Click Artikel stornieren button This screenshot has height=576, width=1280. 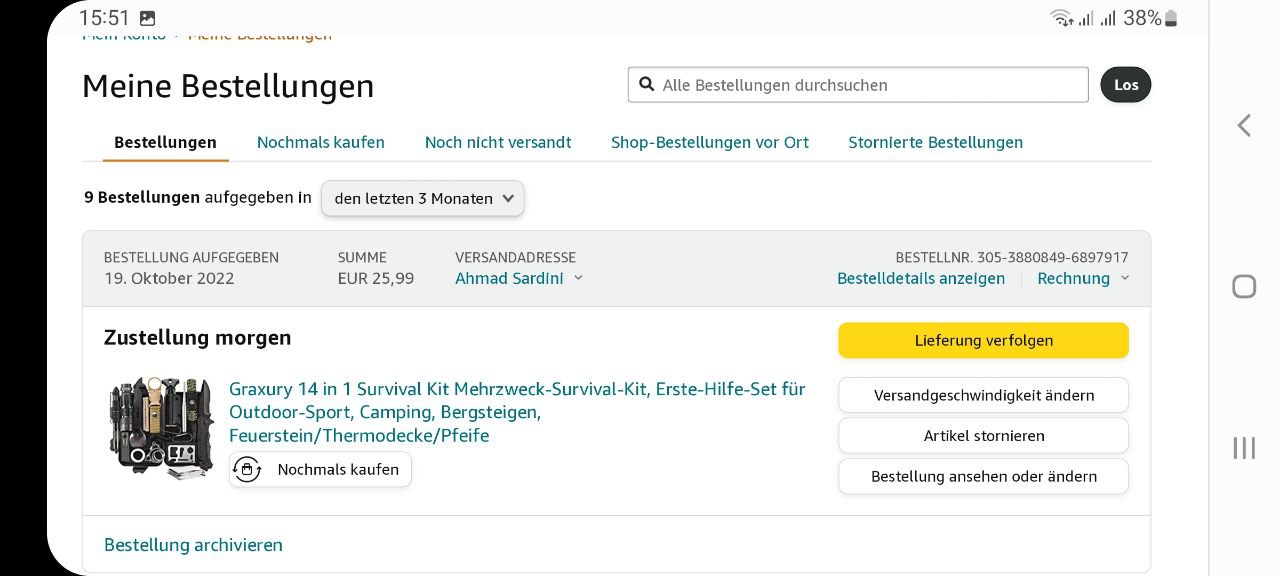point(983,436)
